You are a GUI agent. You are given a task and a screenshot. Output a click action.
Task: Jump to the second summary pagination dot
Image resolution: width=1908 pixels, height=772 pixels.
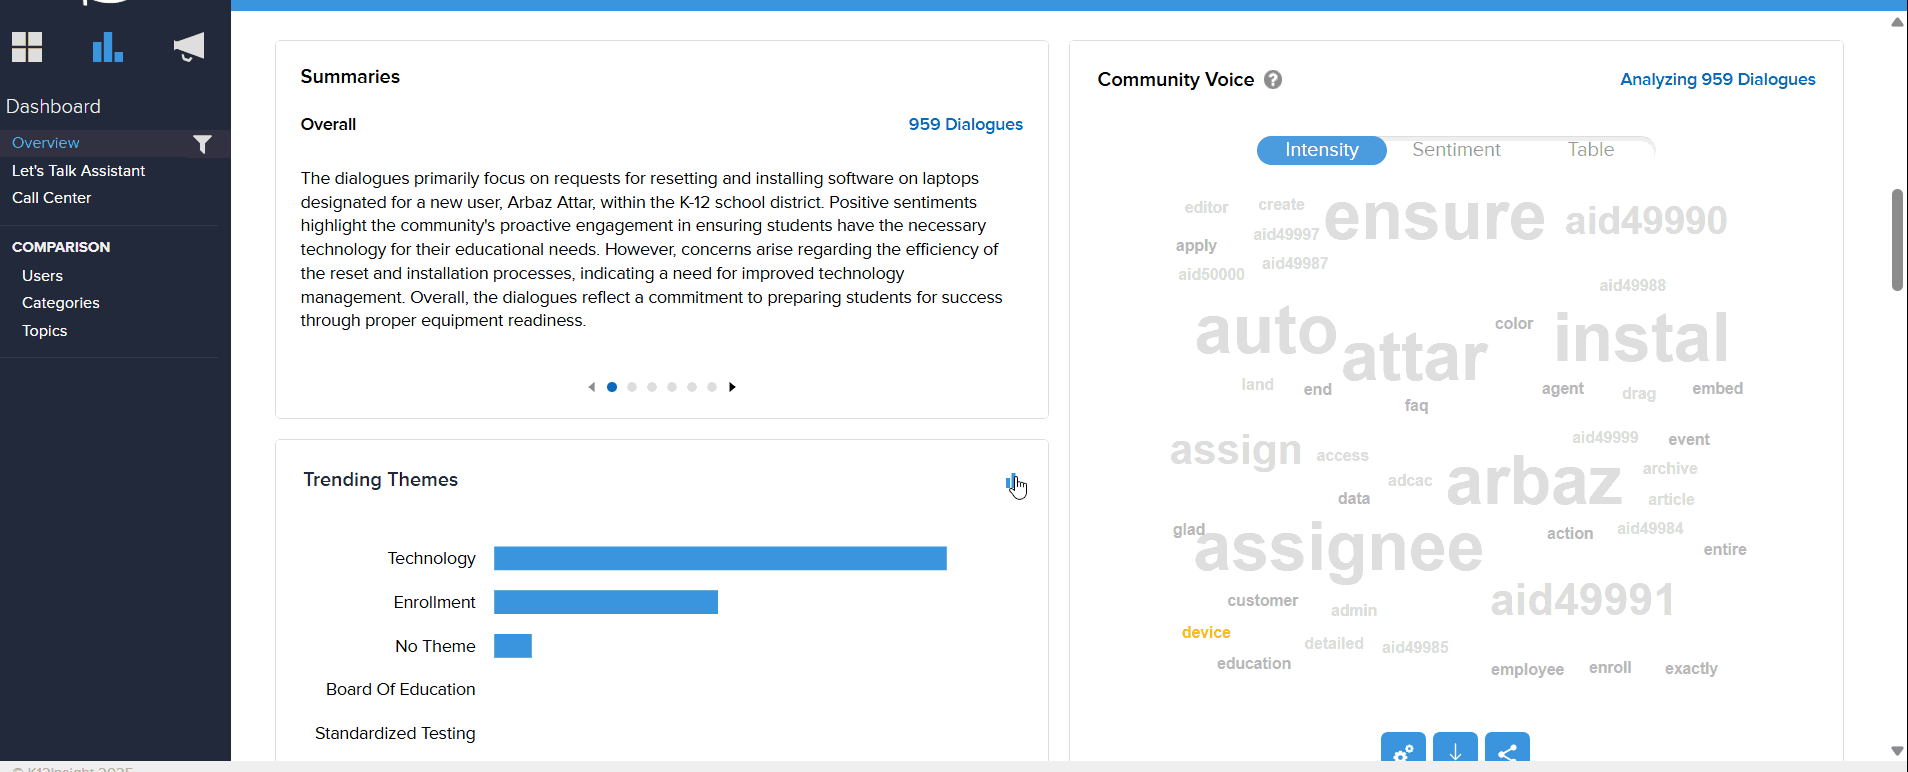coord(632,387)
